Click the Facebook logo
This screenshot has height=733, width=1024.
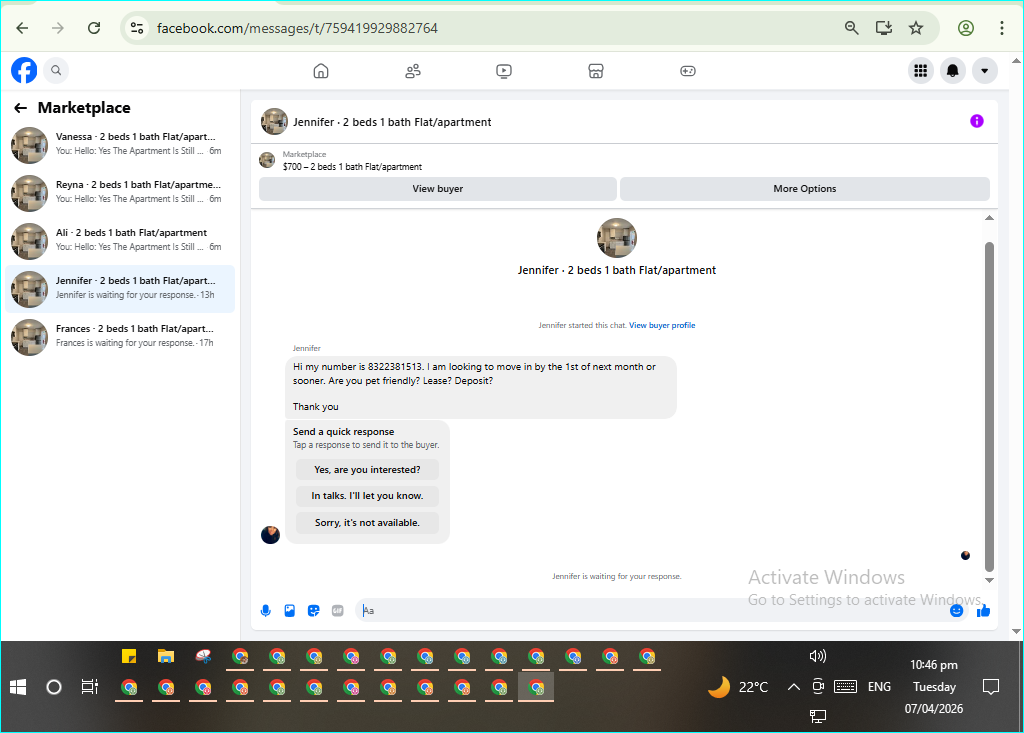pyautogui.click(x=24, y=71)
